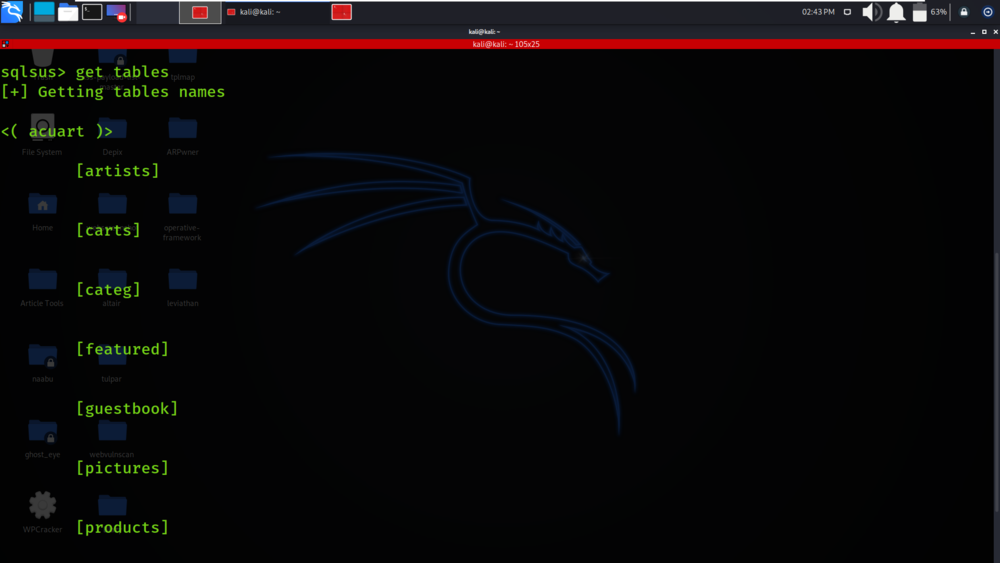
Task: Click the [pictures] table name
Action: (122, 468)
